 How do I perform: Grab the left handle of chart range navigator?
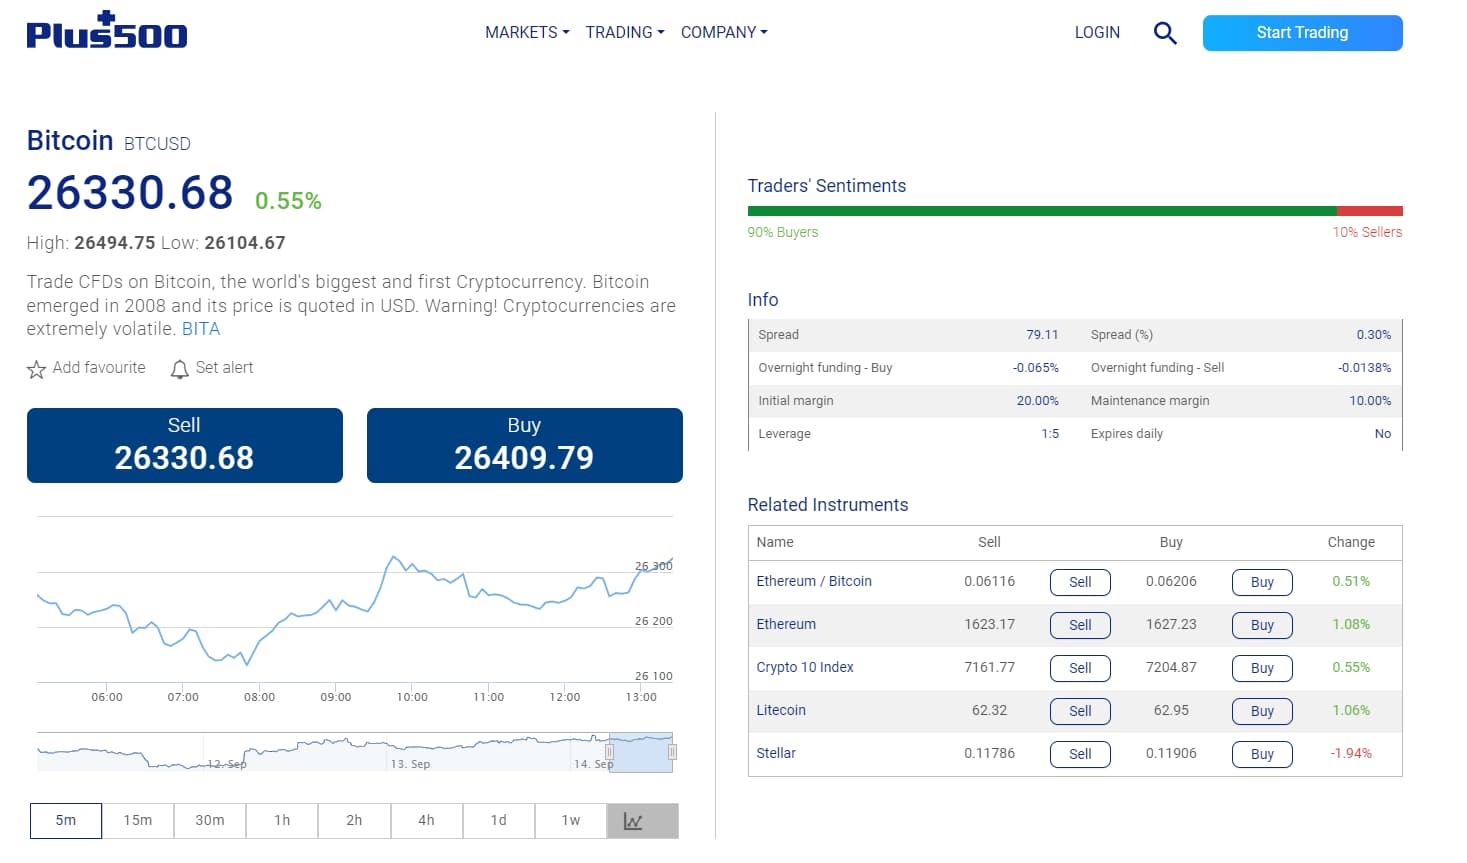(609, 752)
